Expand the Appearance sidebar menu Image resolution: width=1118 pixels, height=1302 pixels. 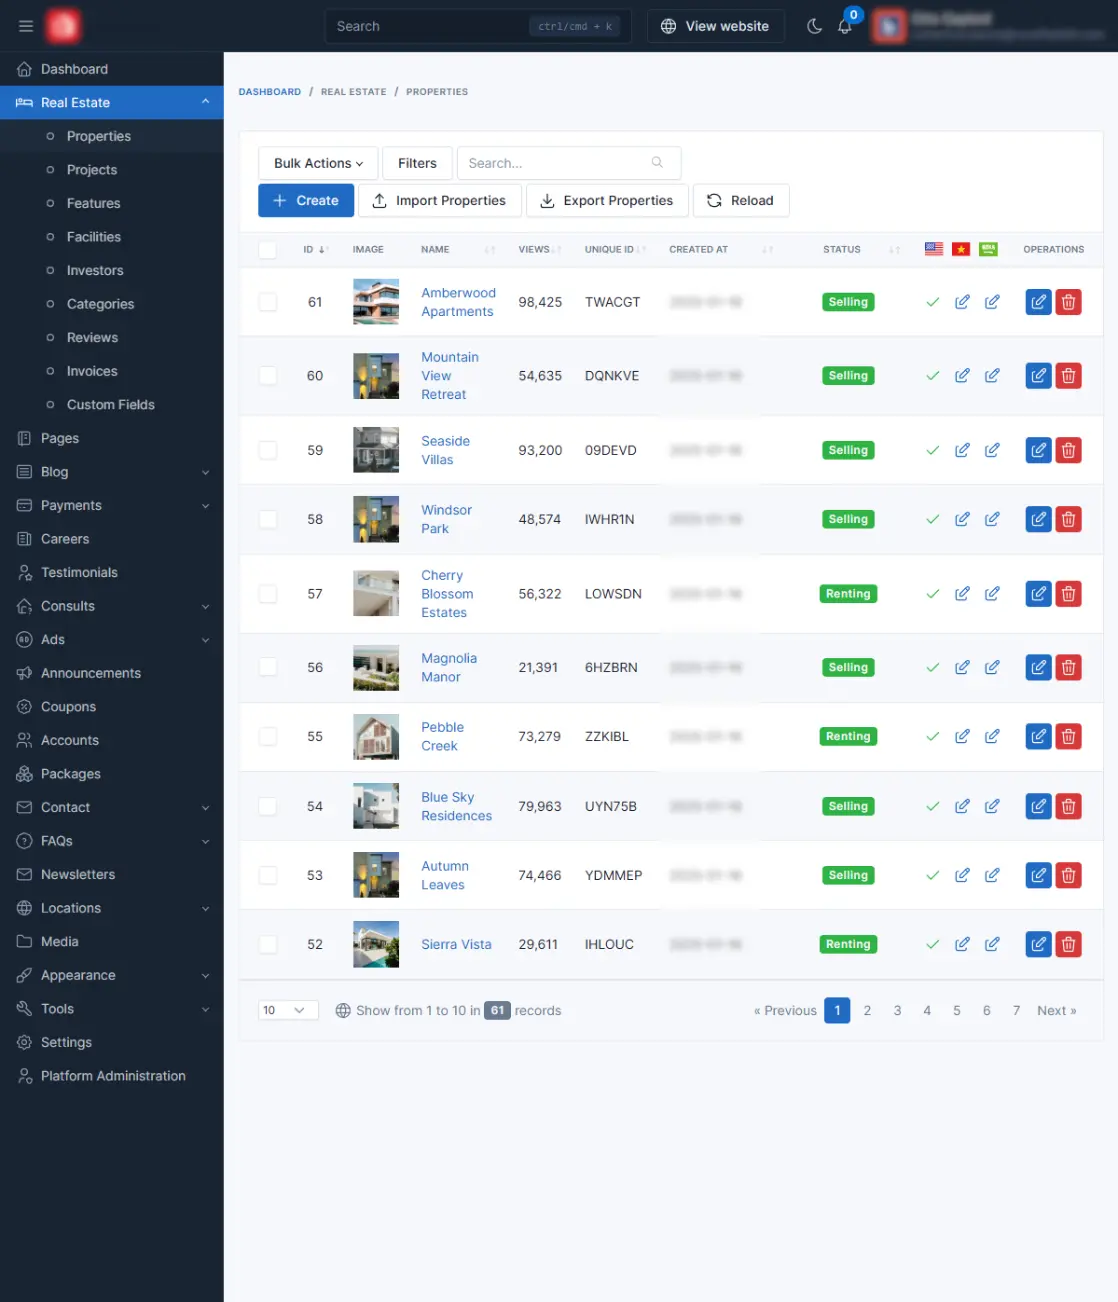[x=111, y=975]
